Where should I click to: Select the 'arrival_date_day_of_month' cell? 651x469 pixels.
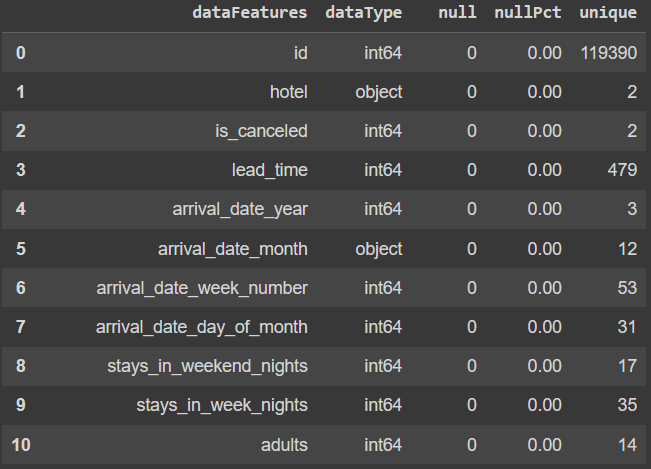(x=202, y=327)
